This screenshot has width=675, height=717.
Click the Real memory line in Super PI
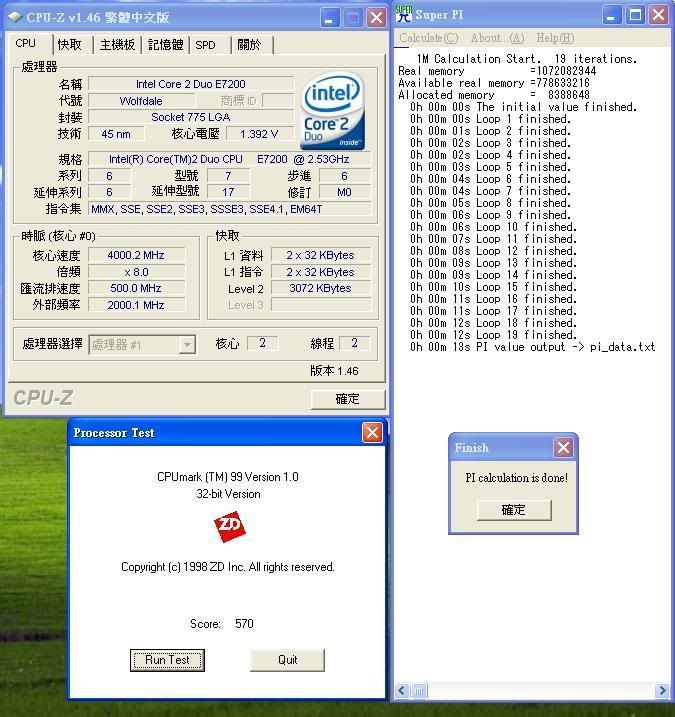coord(497,71)
